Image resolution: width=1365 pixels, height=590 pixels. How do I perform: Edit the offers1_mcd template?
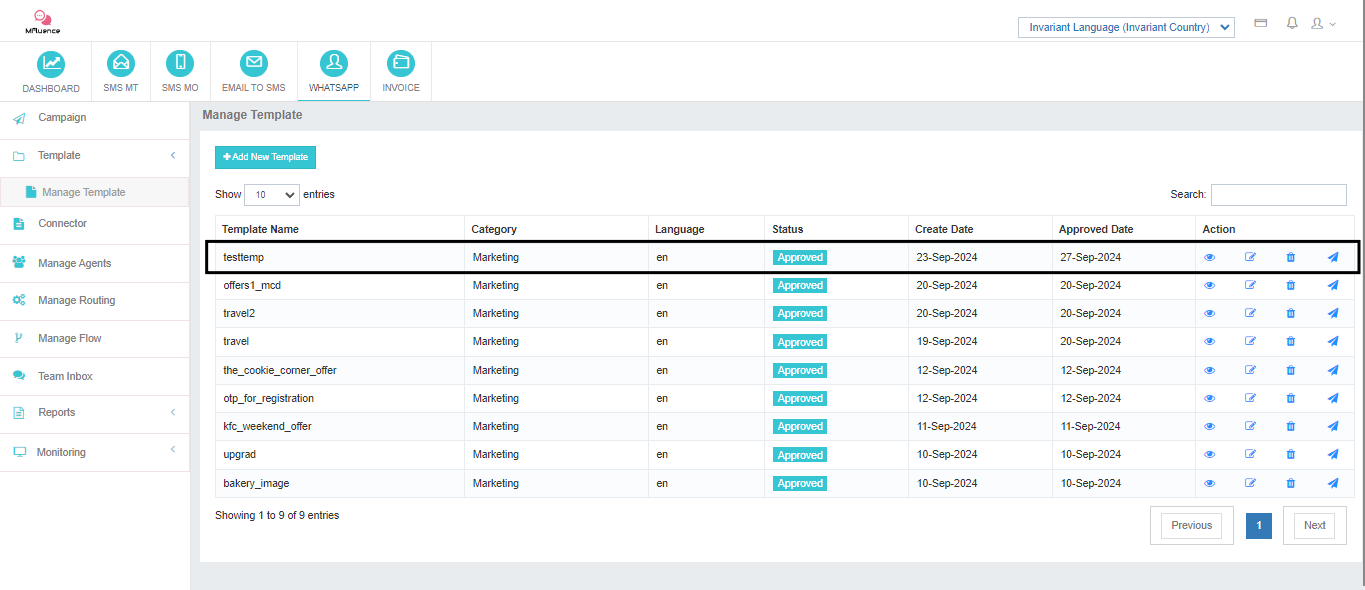pyautogui.click(x=1250, y=286)
